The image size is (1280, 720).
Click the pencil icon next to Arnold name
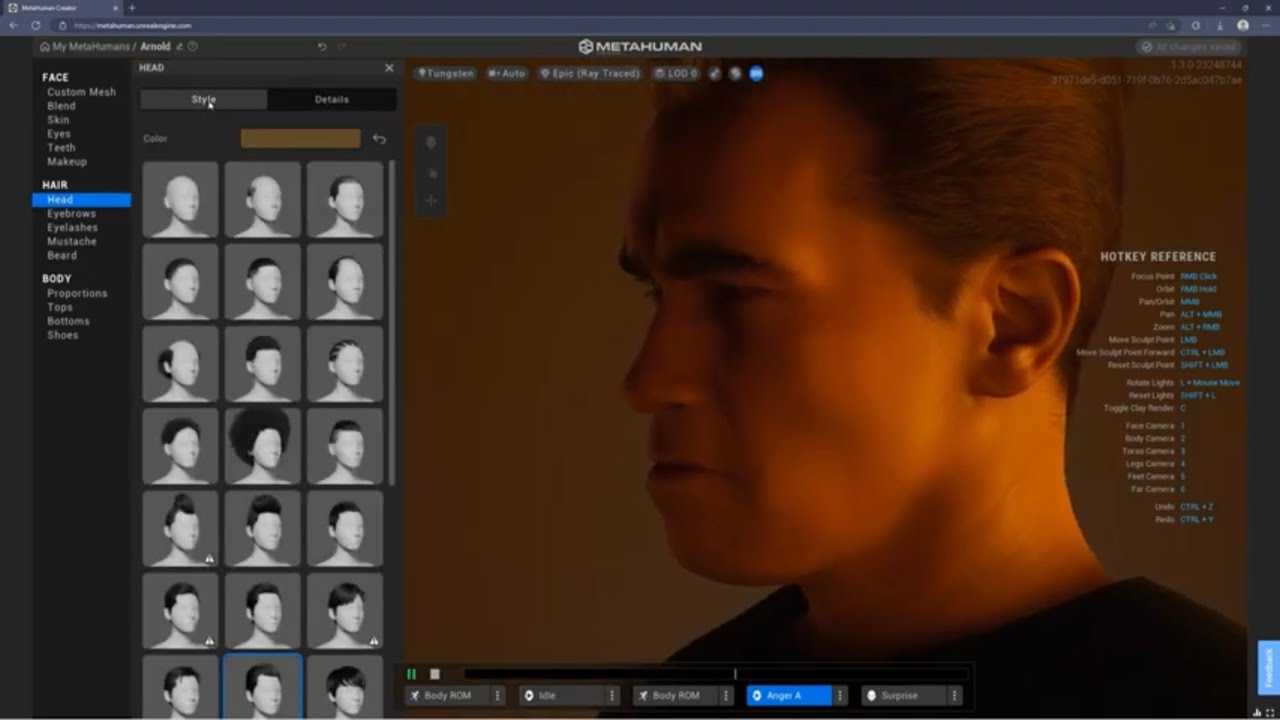click(180, 46)
